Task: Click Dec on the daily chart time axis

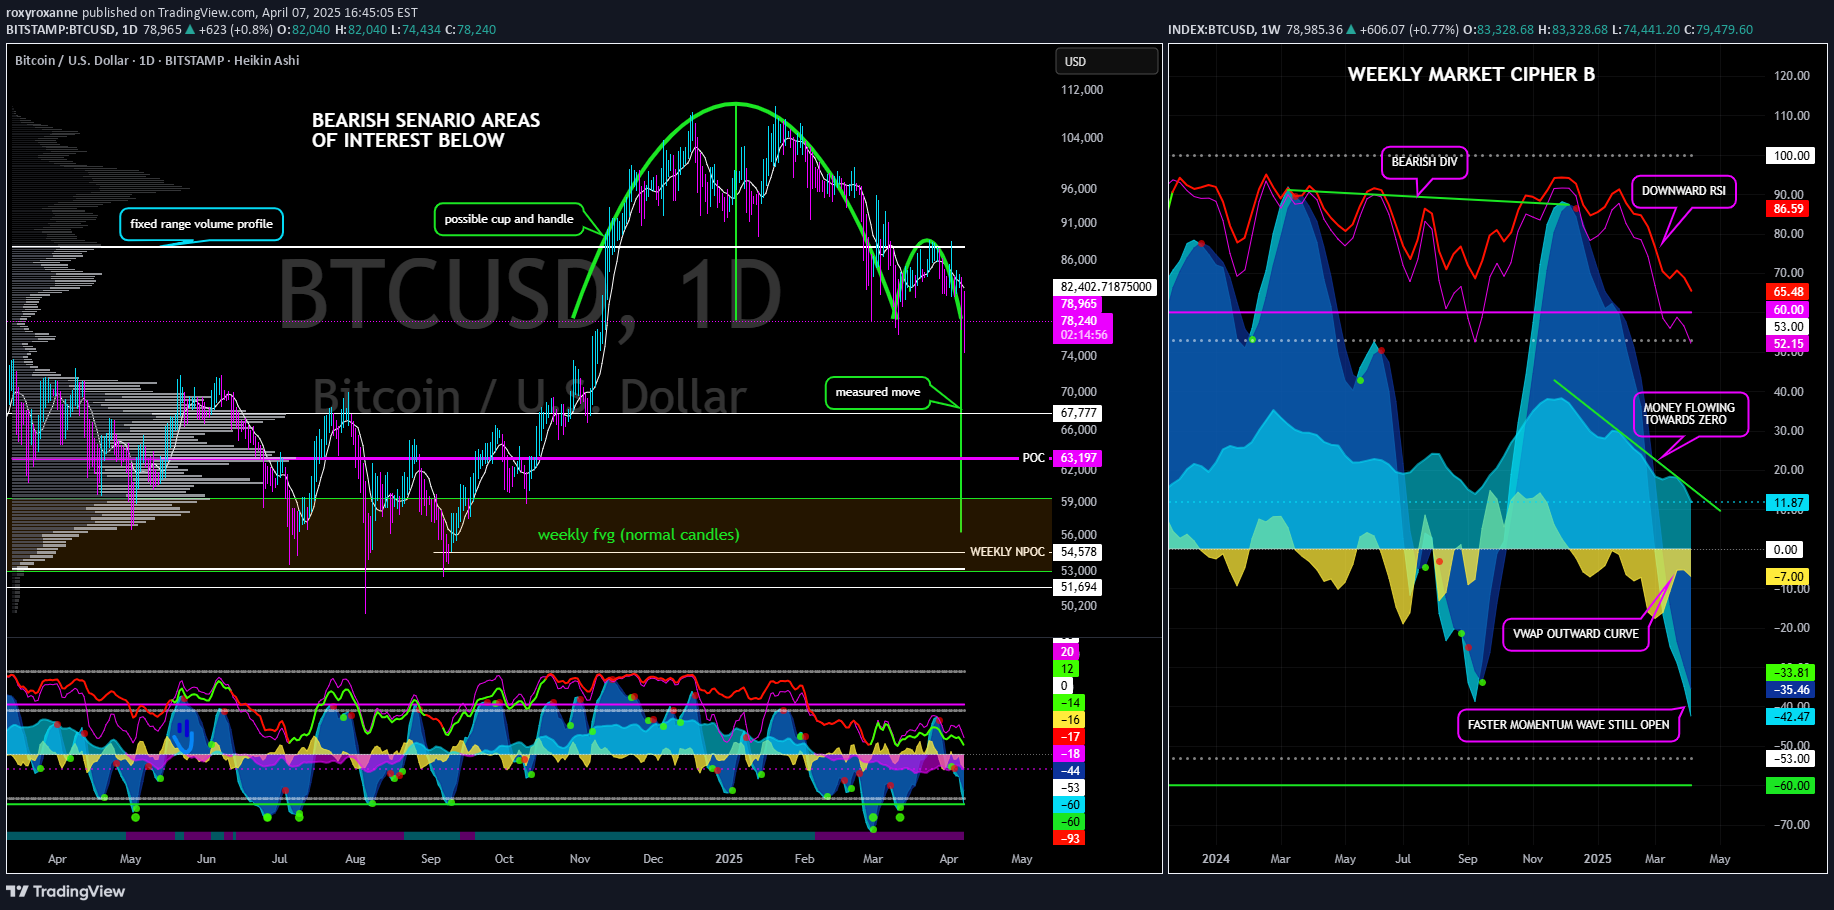Action: click(653, 859)
